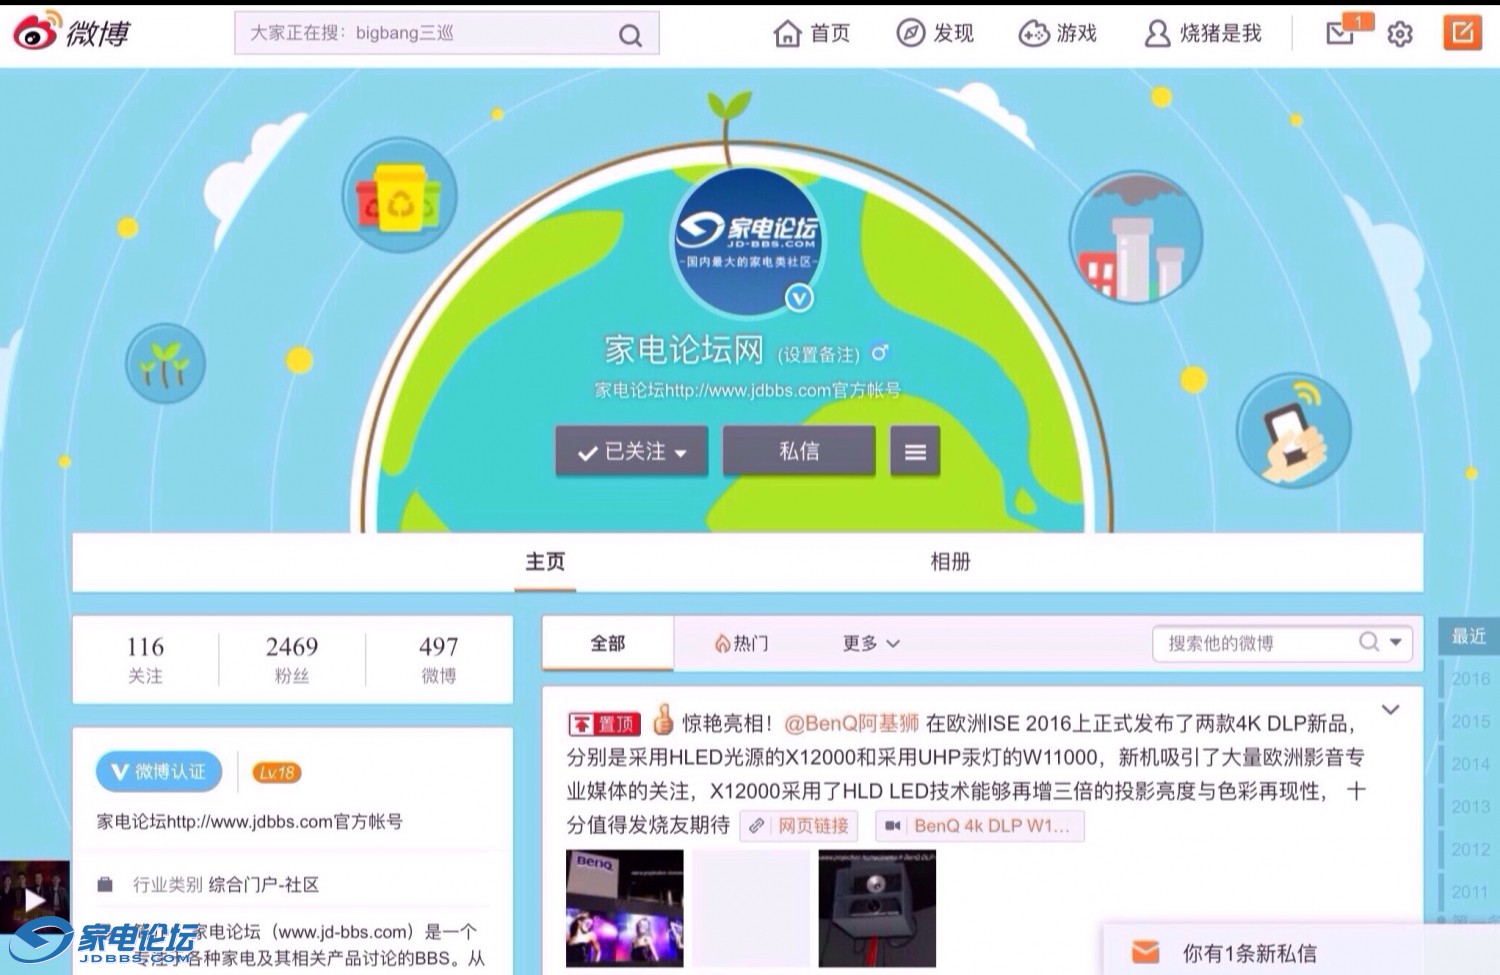
Task: Expand the pinned post chevron menu
Action: (1391, 710)
